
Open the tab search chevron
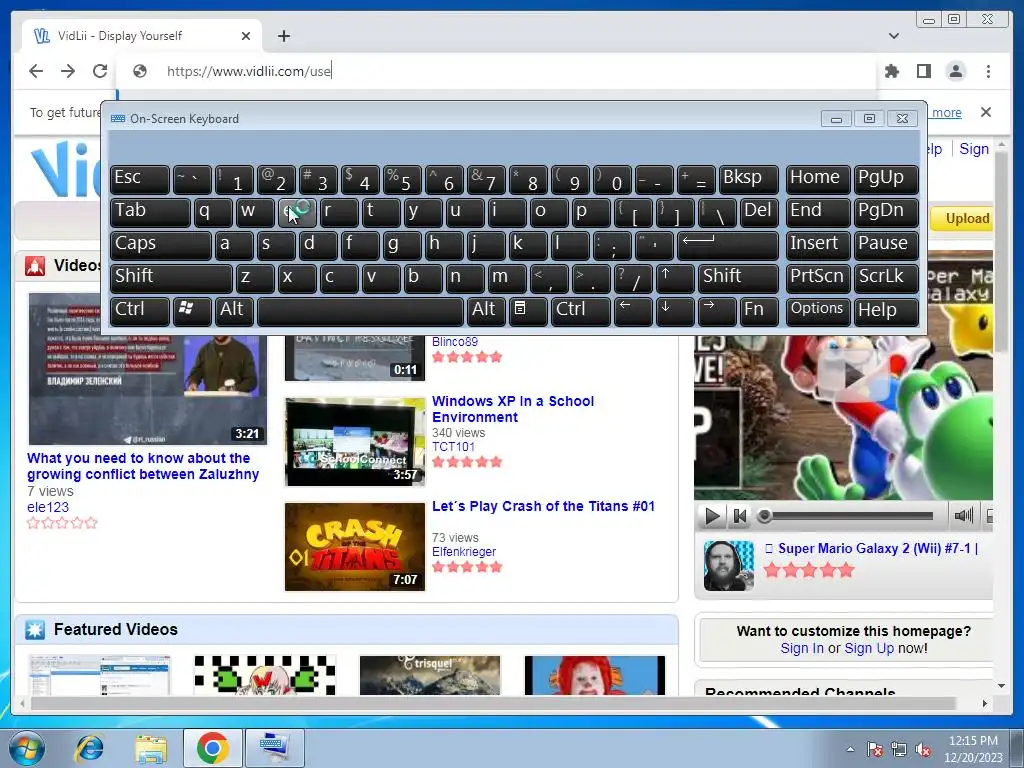point(893,36)
